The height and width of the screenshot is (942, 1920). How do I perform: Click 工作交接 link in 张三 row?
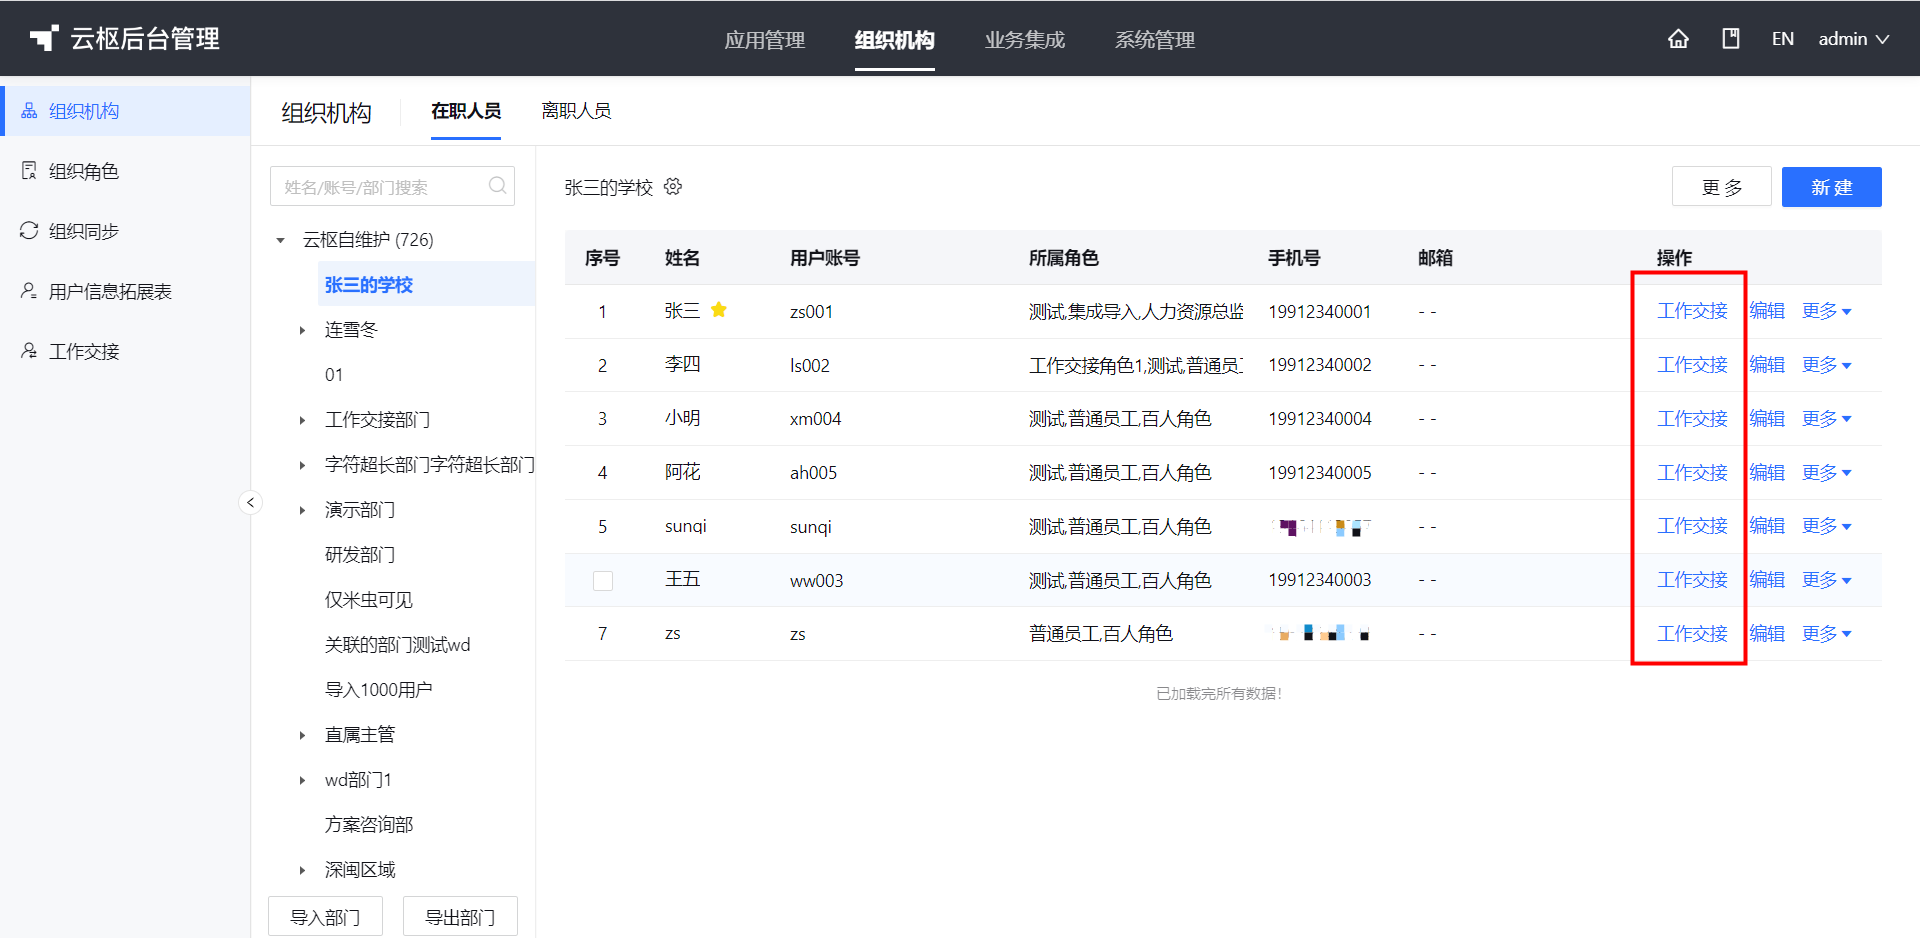pos(1692,311)
